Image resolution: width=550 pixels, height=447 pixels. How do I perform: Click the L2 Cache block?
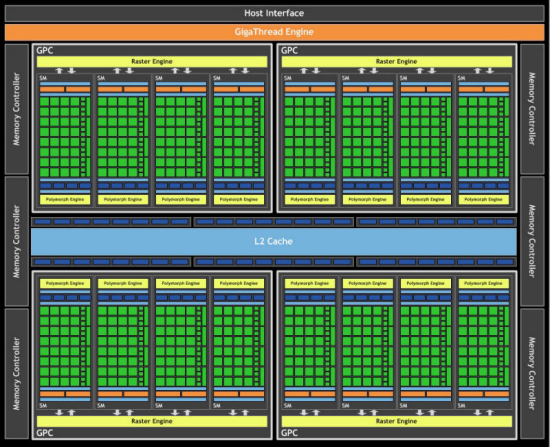(x=274, y=241)
